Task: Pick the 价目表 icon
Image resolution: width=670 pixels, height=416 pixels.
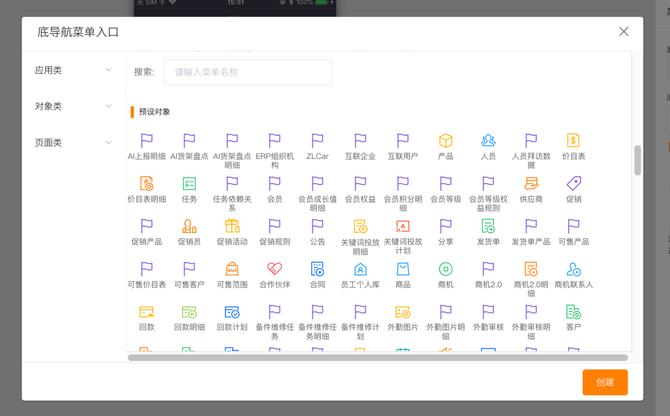Action: [573, 141]
